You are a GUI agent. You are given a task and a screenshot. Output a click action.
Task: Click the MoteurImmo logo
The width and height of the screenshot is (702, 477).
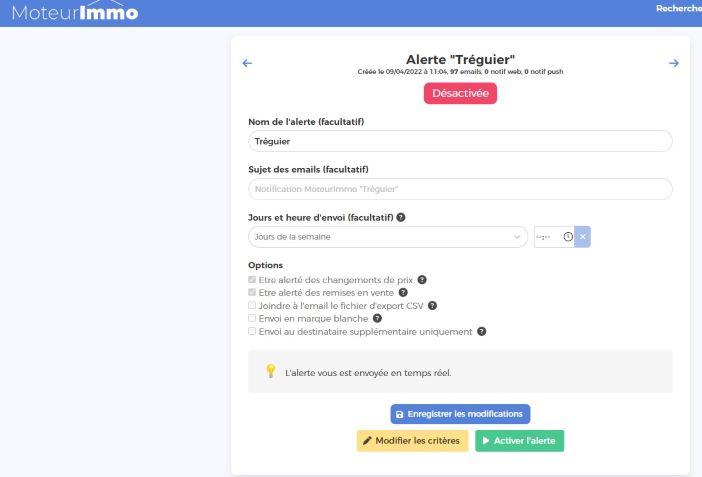pos(75,13)
